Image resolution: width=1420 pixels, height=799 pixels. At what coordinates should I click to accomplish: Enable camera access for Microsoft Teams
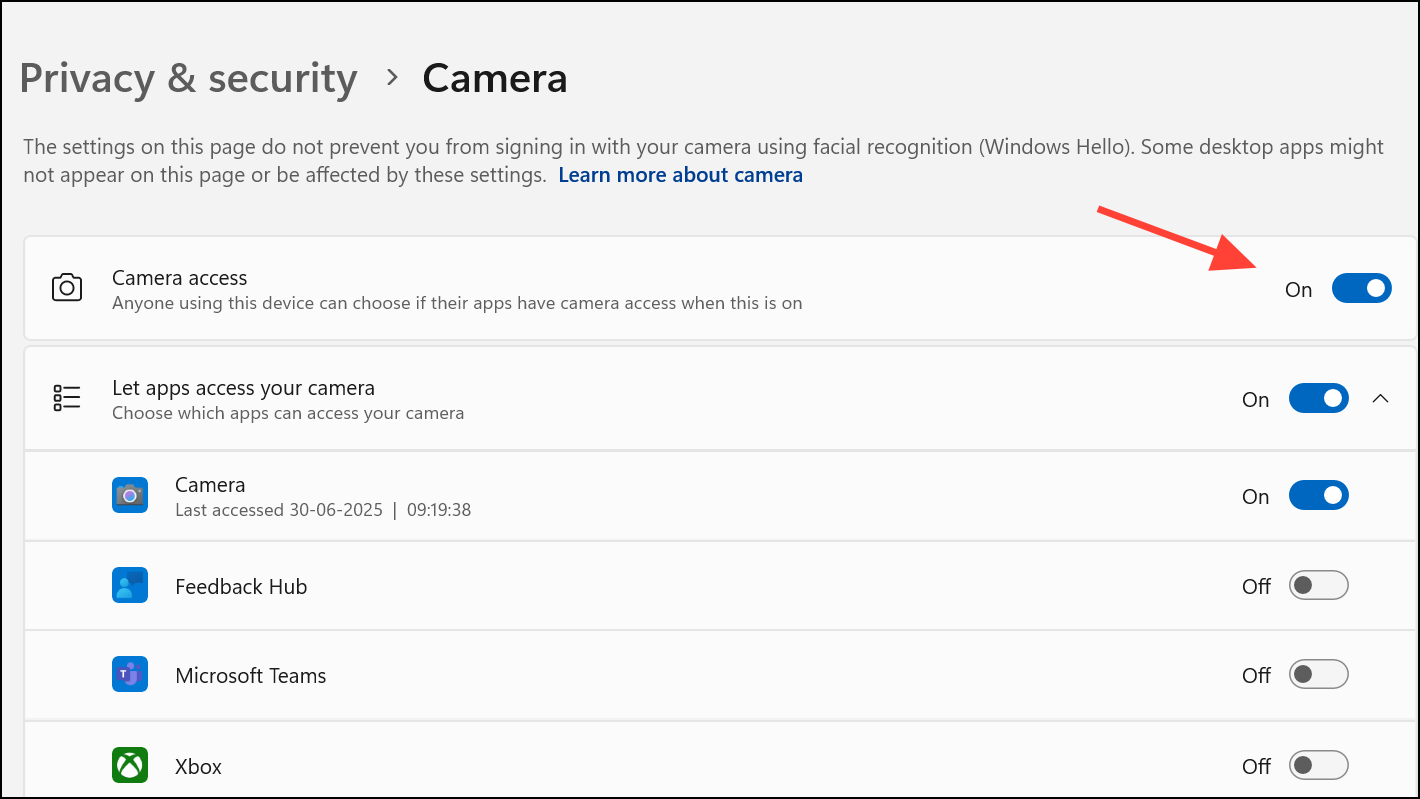(1318, 675)
